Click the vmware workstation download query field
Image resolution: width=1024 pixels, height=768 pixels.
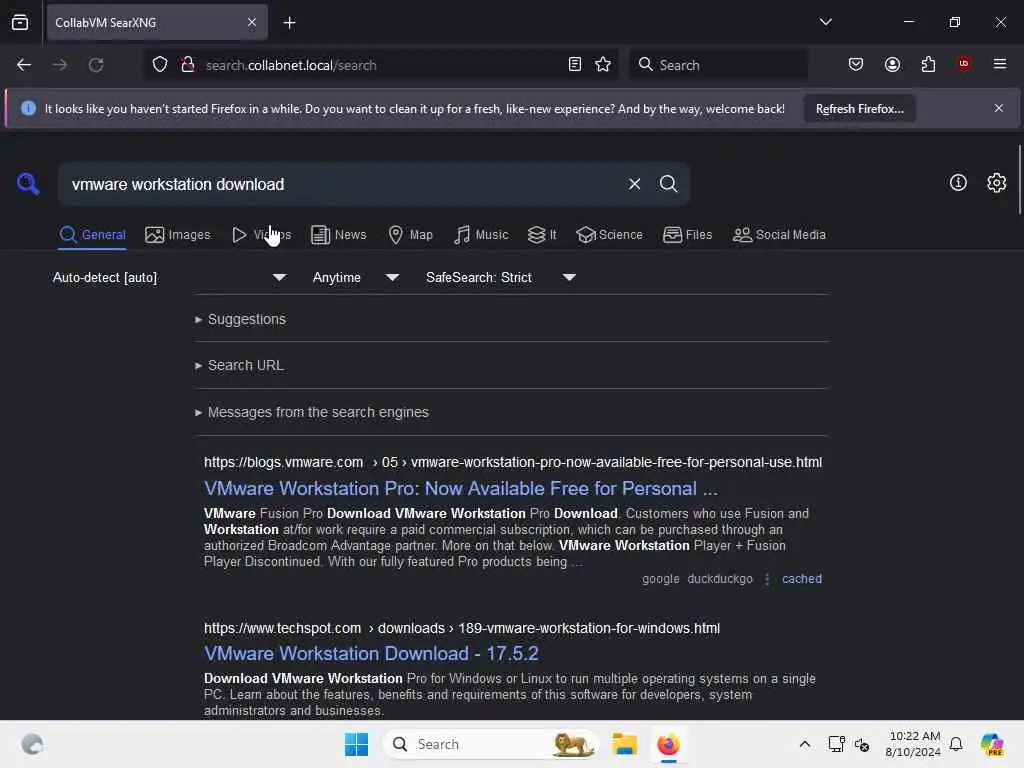pyautogui.click(x=340, y=184)
